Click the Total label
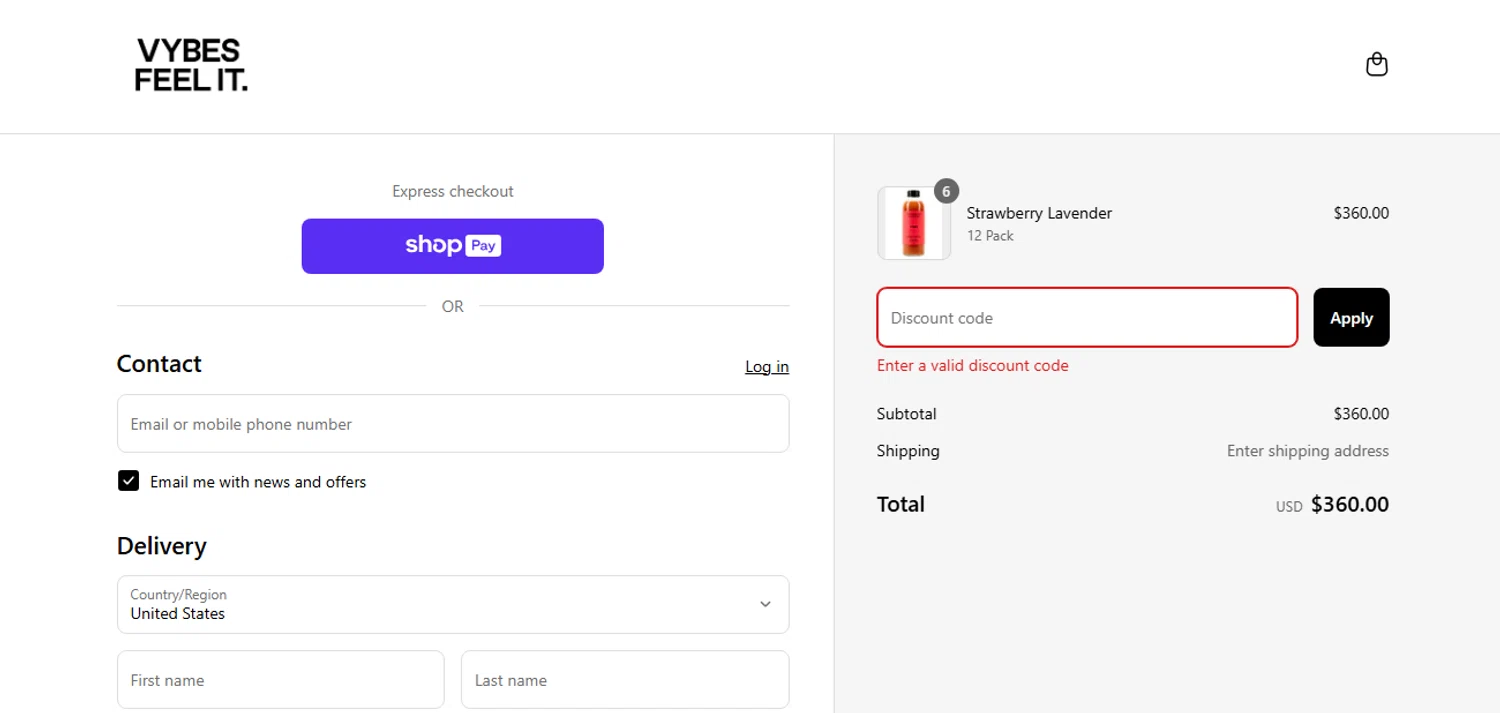Viewport: 1500px width, 713px height. 900,504
